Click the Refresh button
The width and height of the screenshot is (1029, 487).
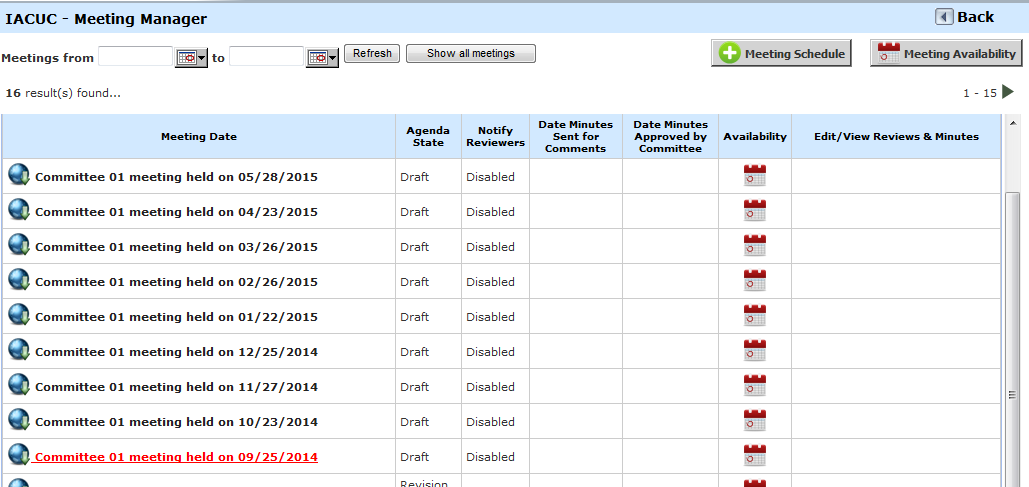pyautogui.click(x=372, y=53)
